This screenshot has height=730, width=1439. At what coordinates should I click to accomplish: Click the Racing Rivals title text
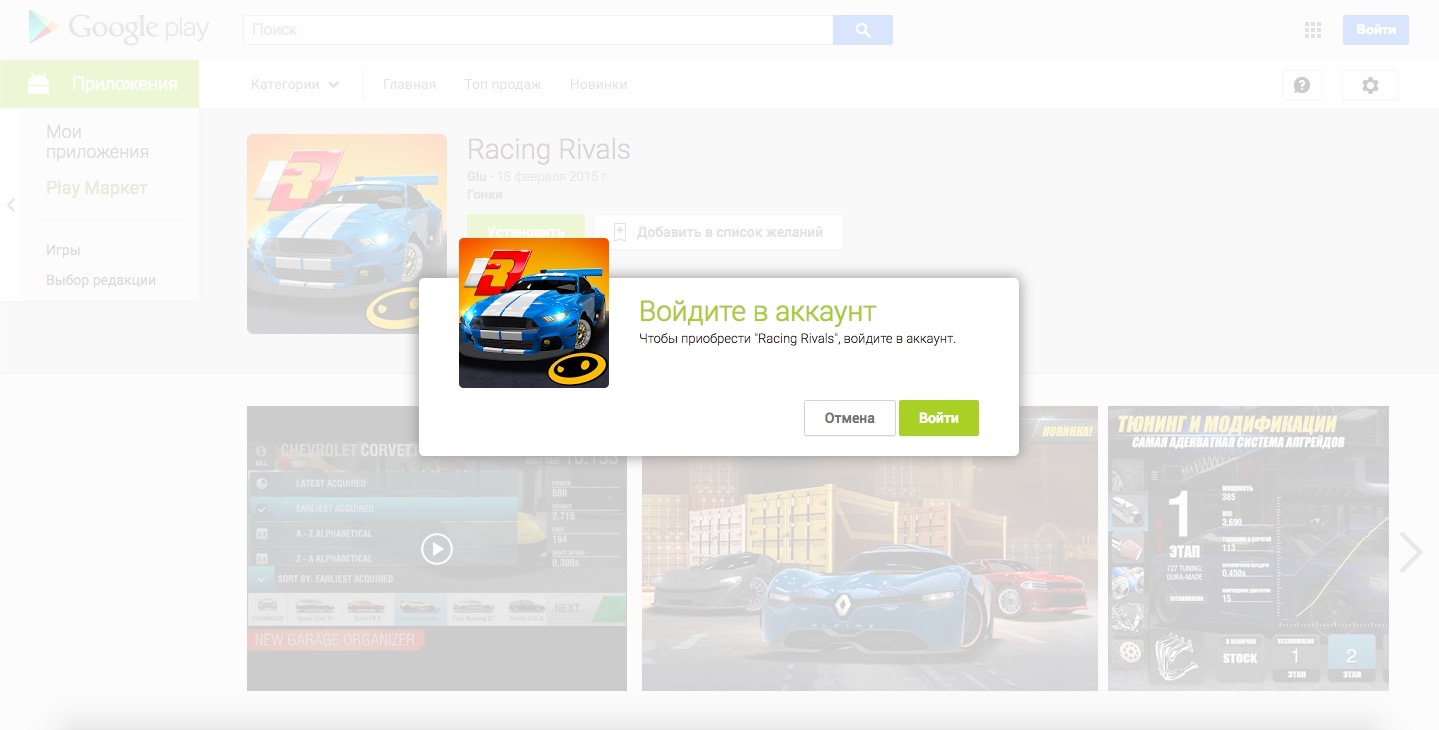click(549, 150)
